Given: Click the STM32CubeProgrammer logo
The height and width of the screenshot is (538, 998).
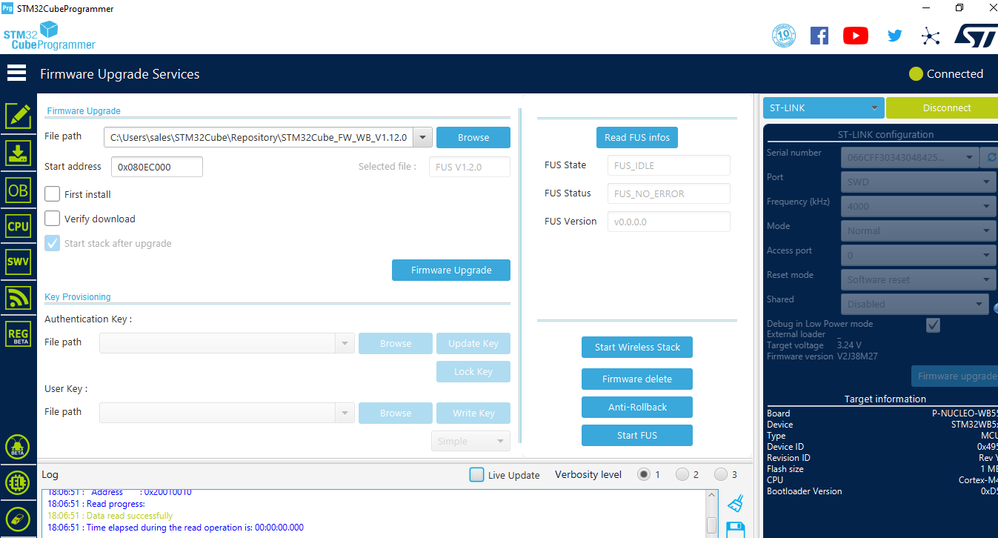Looking at the screenshot, I should [x=49, y=36].
